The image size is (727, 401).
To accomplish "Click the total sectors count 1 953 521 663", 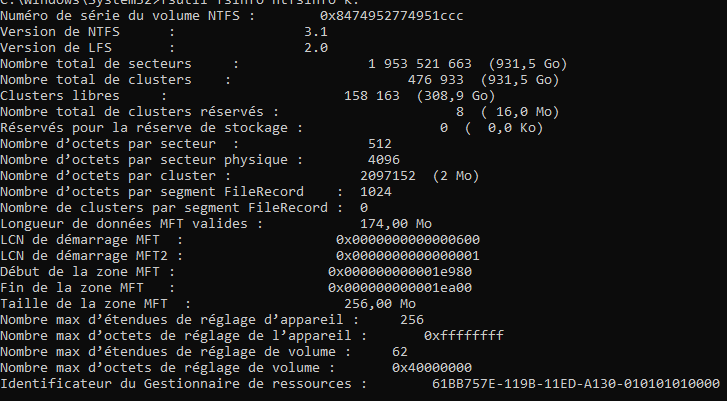I will pos(420,64).
